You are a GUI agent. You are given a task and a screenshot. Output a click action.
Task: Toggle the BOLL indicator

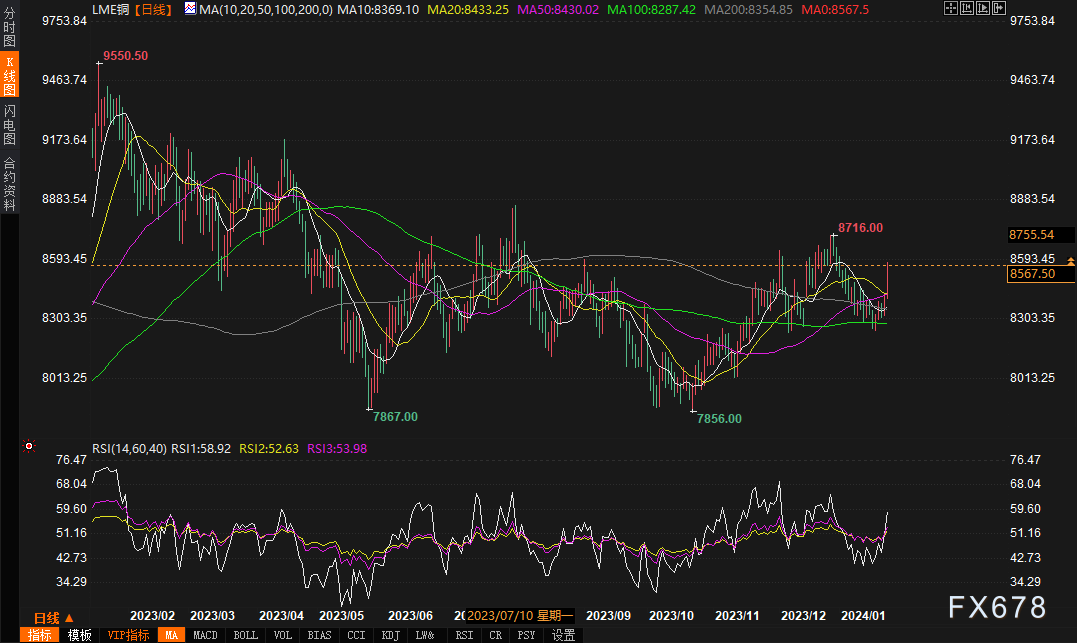click(246, 635)
